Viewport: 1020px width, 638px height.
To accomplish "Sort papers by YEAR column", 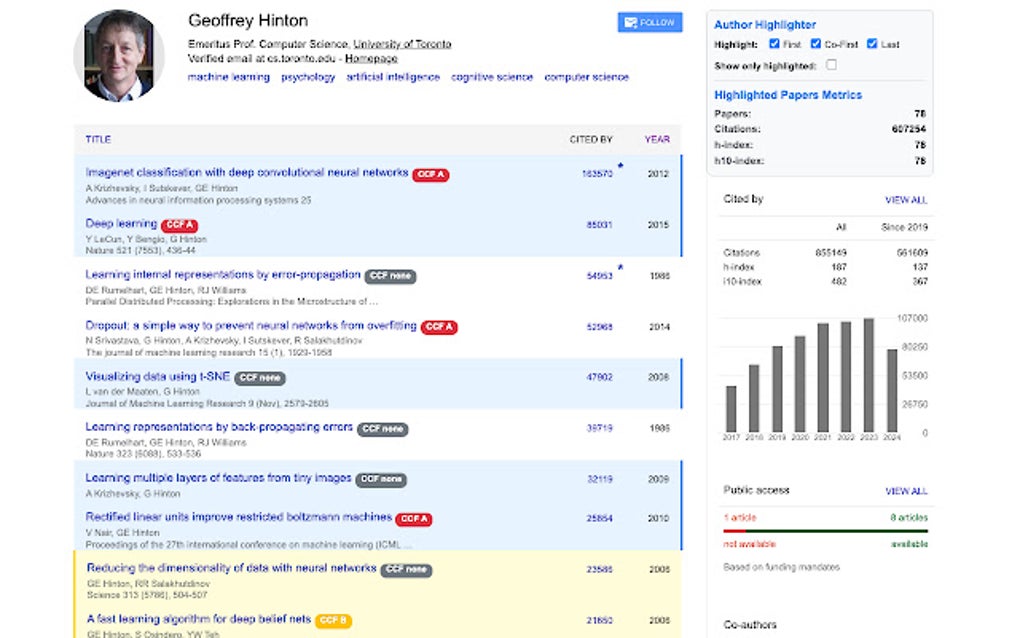I will [656, 139].
